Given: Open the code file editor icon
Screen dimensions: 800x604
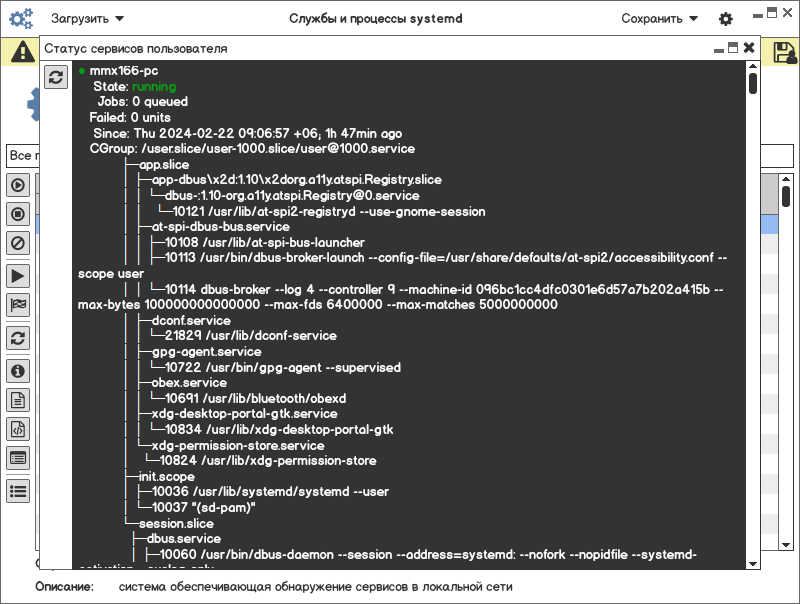Looking at the screenshot, I should (x=18, y=430).
